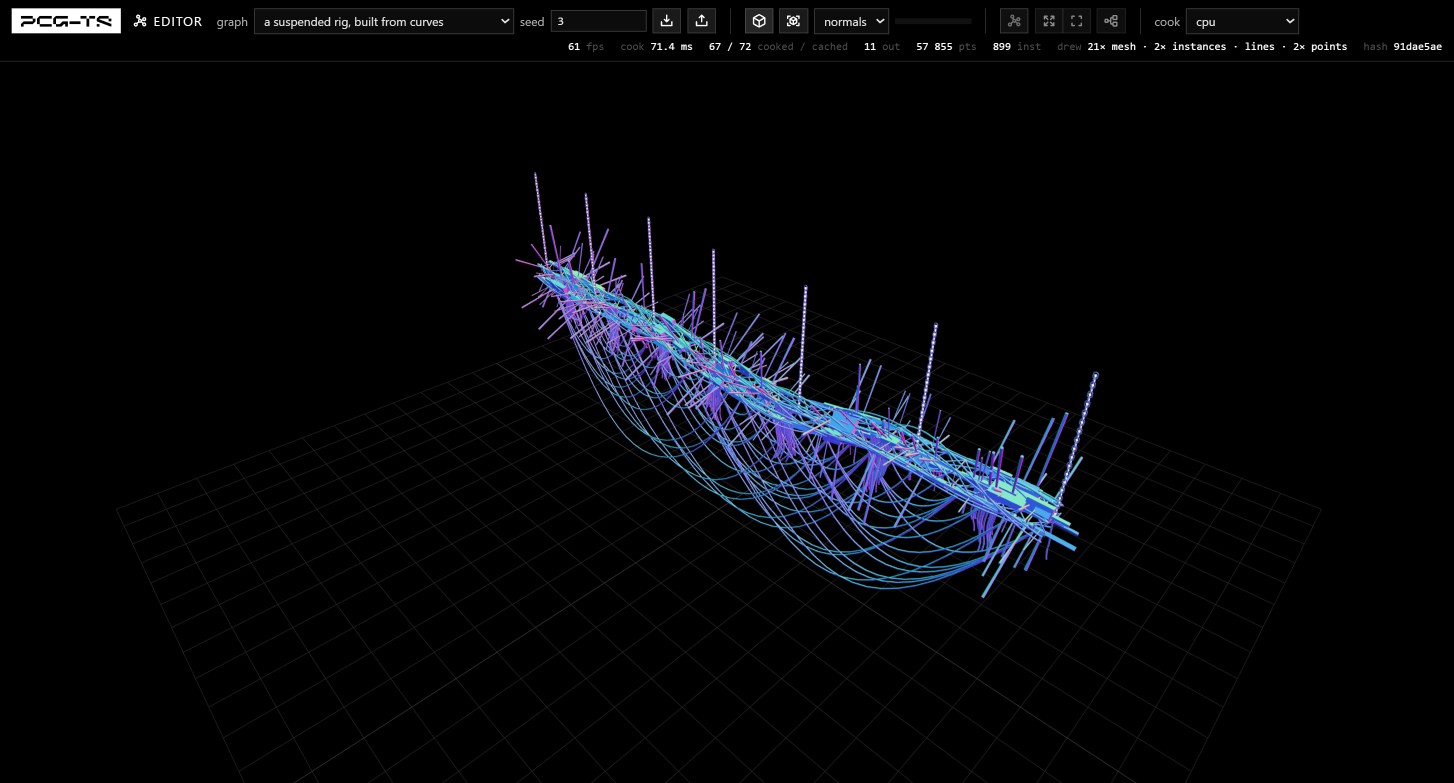Click the slider bar beside normals
The image size is (1454, 783).
point(933,21)
